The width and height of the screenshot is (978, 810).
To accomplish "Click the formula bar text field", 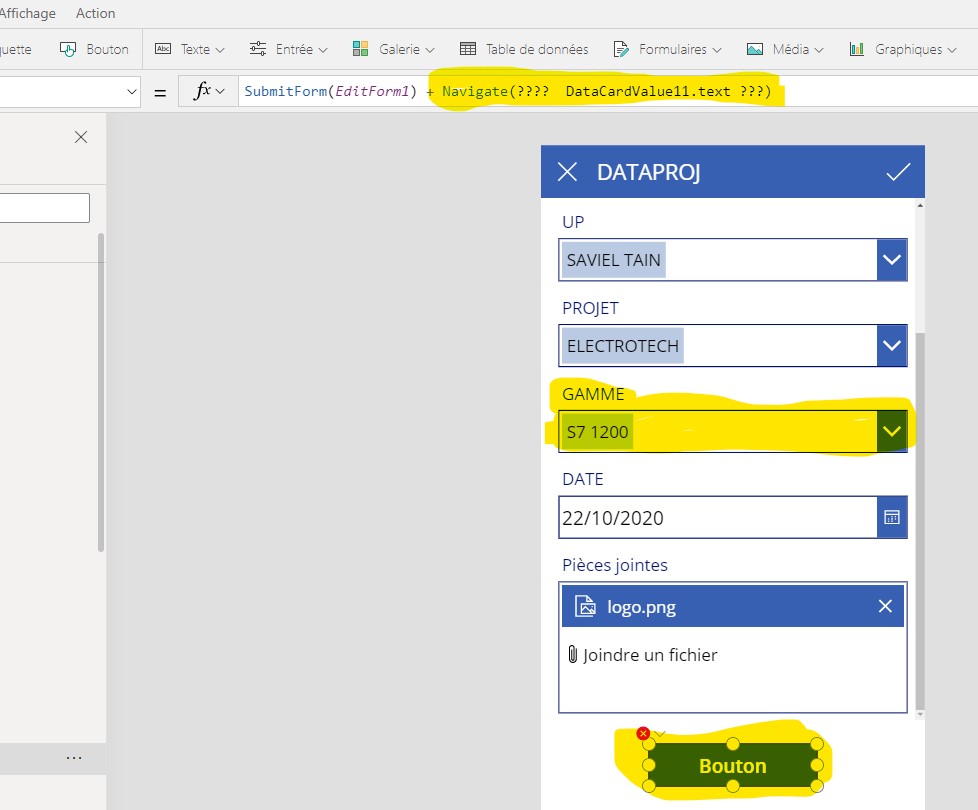I will click(608, 92).
